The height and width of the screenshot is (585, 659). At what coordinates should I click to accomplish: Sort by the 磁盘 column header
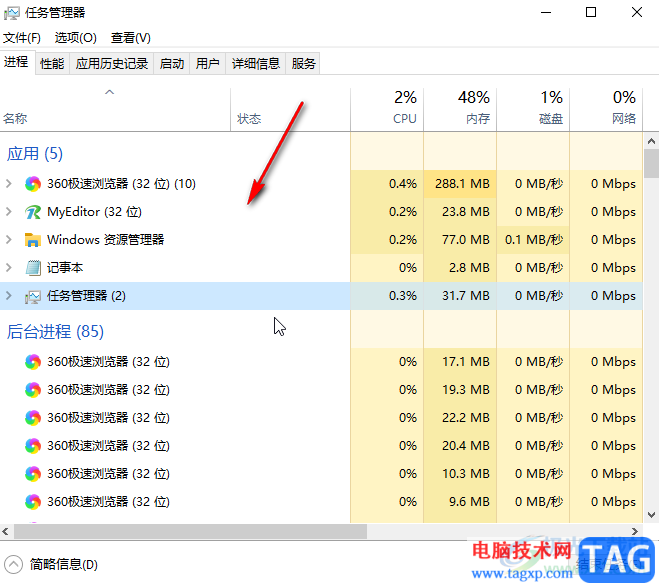click(533, 109)
